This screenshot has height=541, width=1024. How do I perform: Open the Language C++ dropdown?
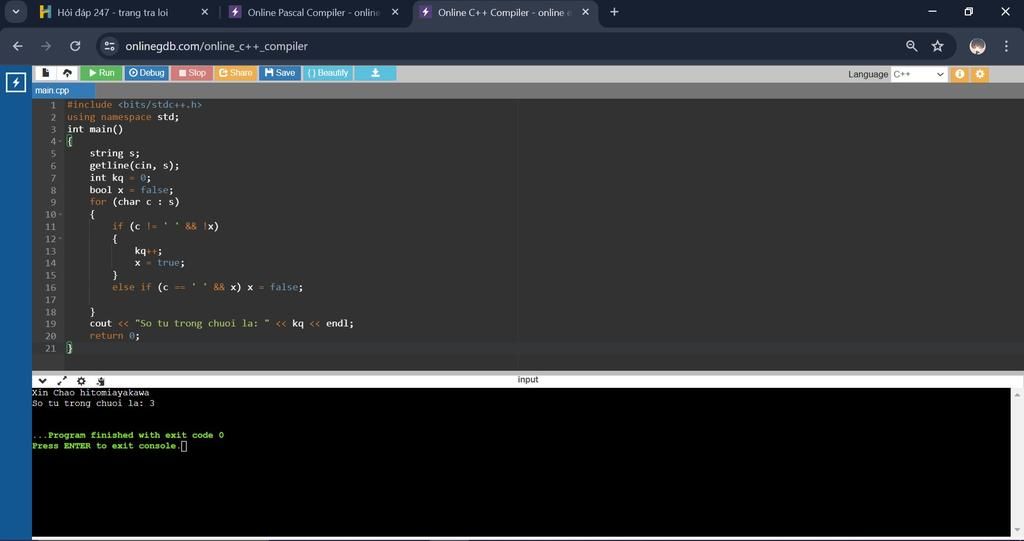[918, 74]
